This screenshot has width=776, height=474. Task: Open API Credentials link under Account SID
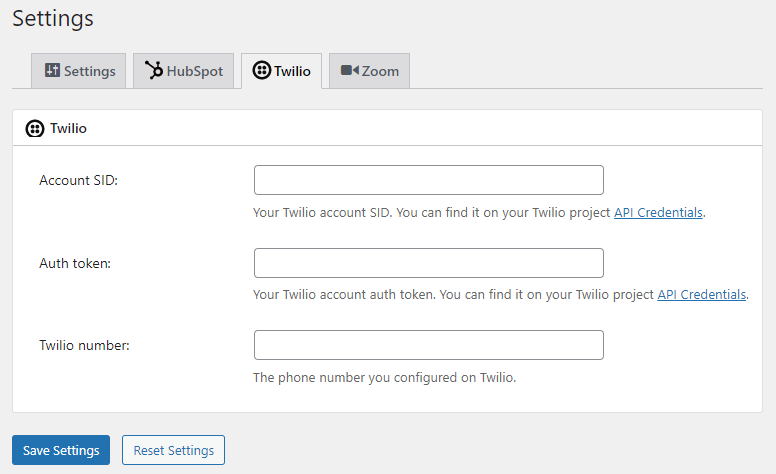pyautogui.click(x=658, y=213)
